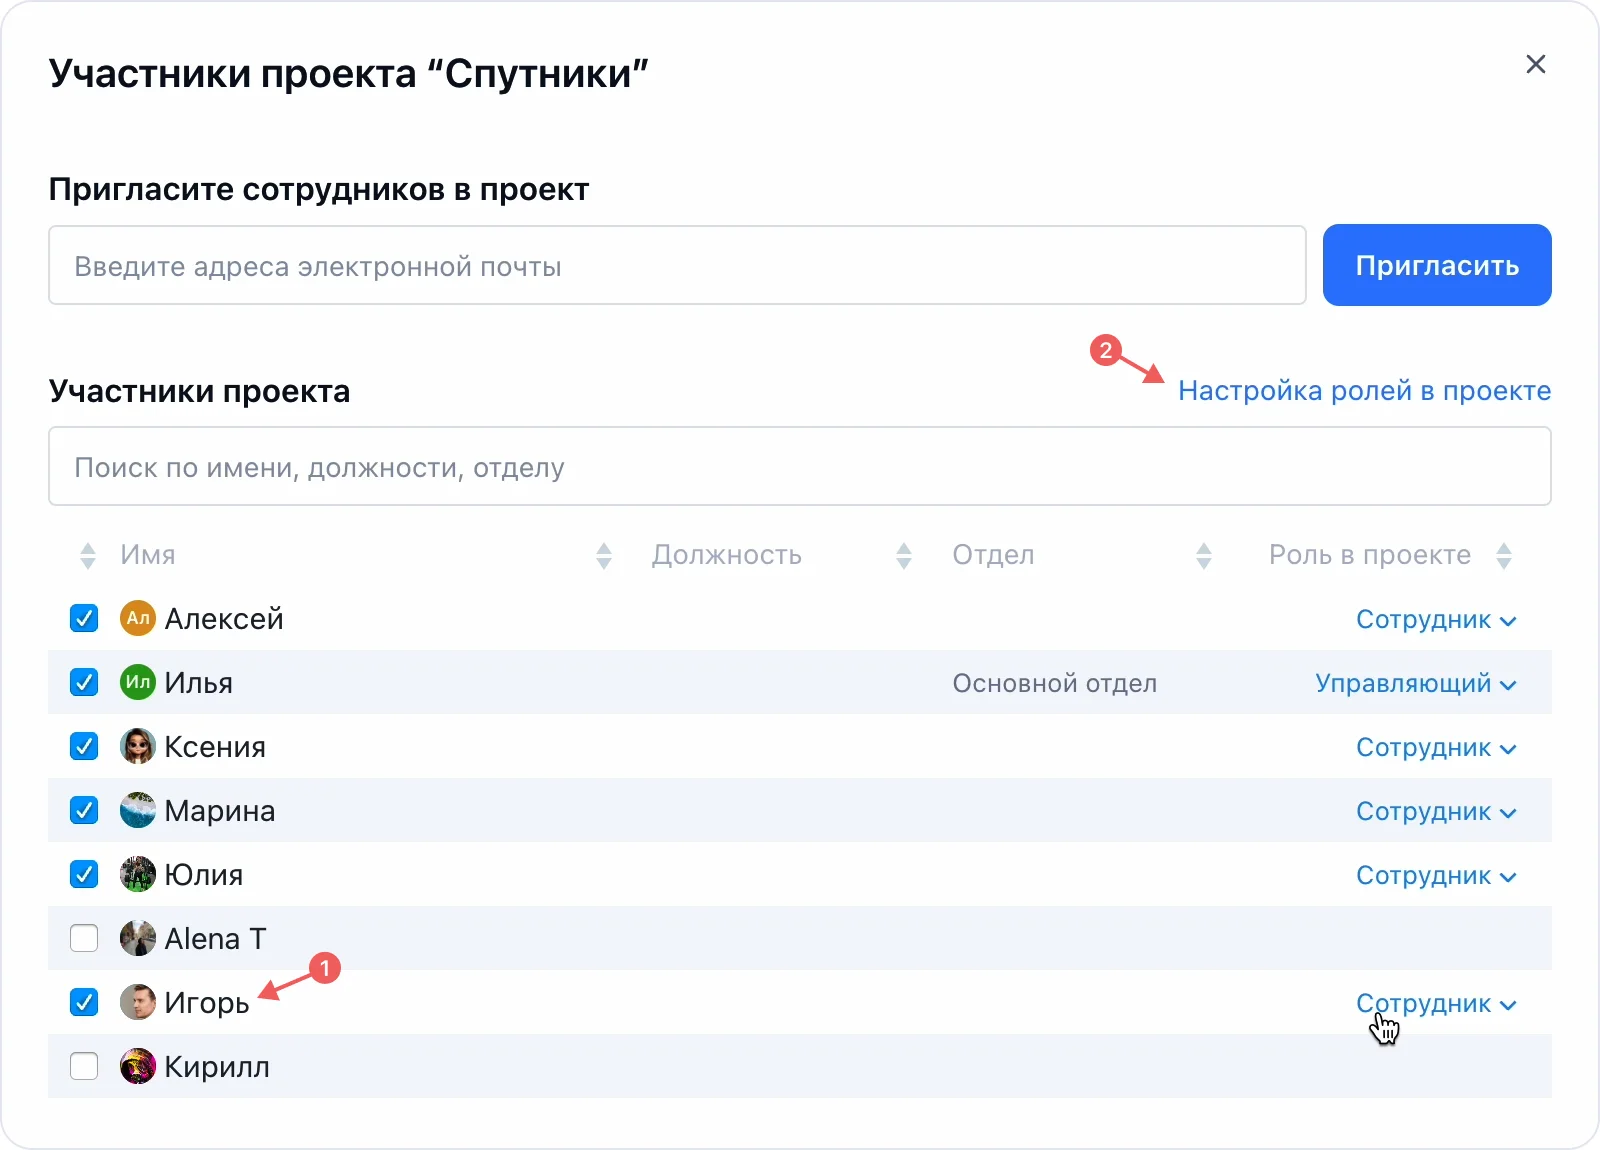Open the Настройка ролей в проекте link
The width and height of the screenshot is (1600, 1150).
1364,391
